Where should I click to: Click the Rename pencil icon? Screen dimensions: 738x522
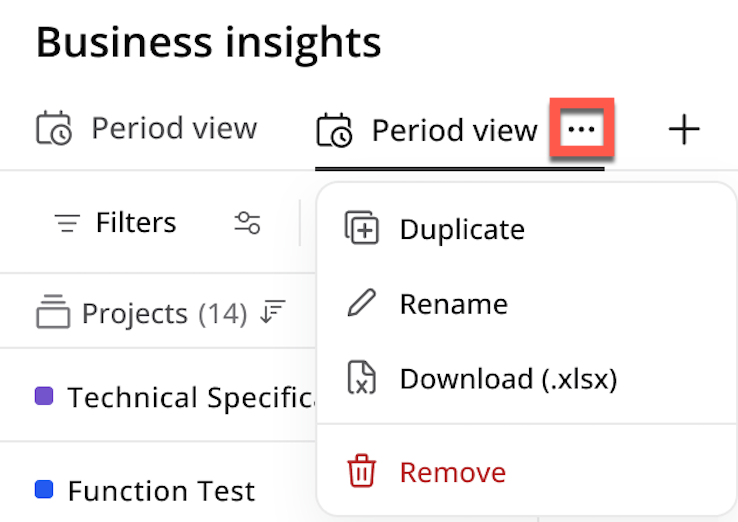361,303
